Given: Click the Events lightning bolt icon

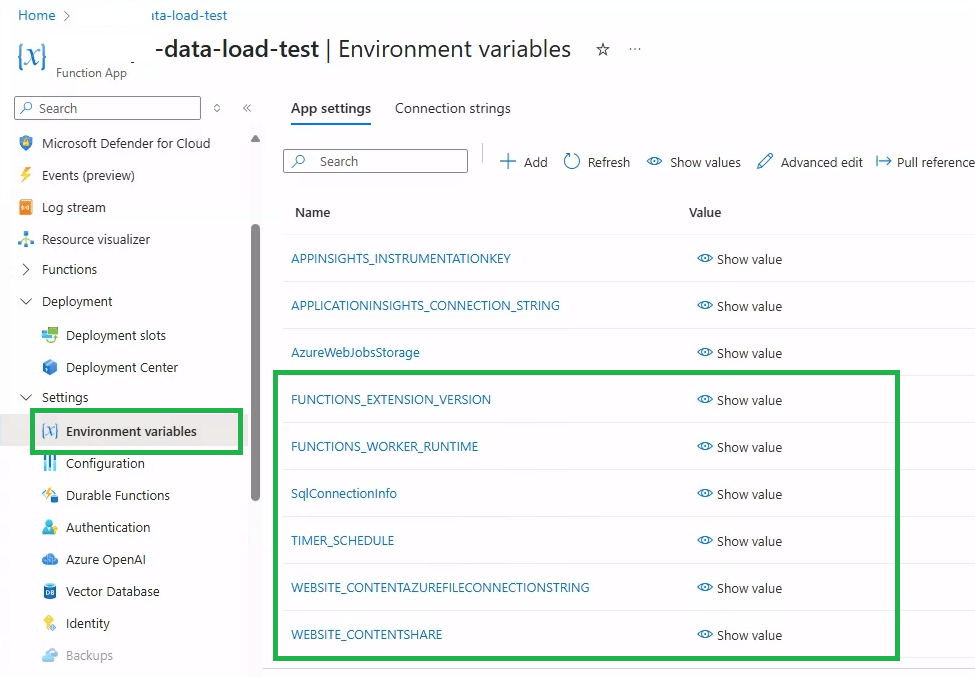Looking at the screenshot, I should click(x=26, y=175).
